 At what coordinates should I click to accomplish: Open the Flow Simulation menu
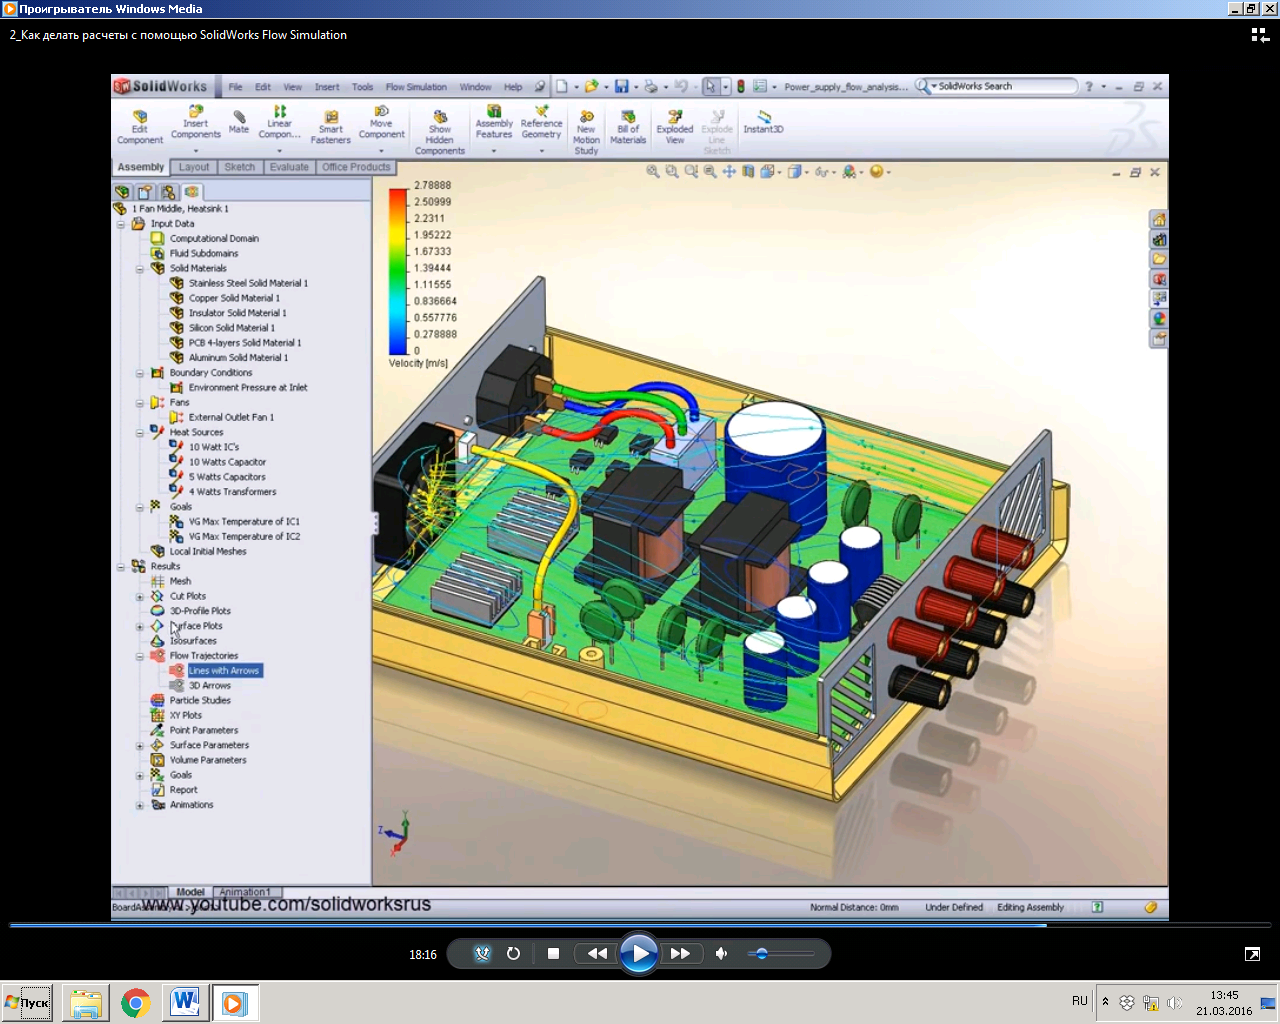point(416,87)
